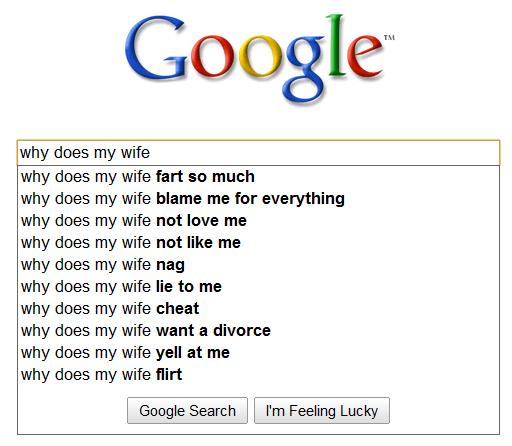Image resolution: width=512 pixels, height=446 pixels.
Task: Click the TM trademark symbol beside logo
Action: [389, 37]
